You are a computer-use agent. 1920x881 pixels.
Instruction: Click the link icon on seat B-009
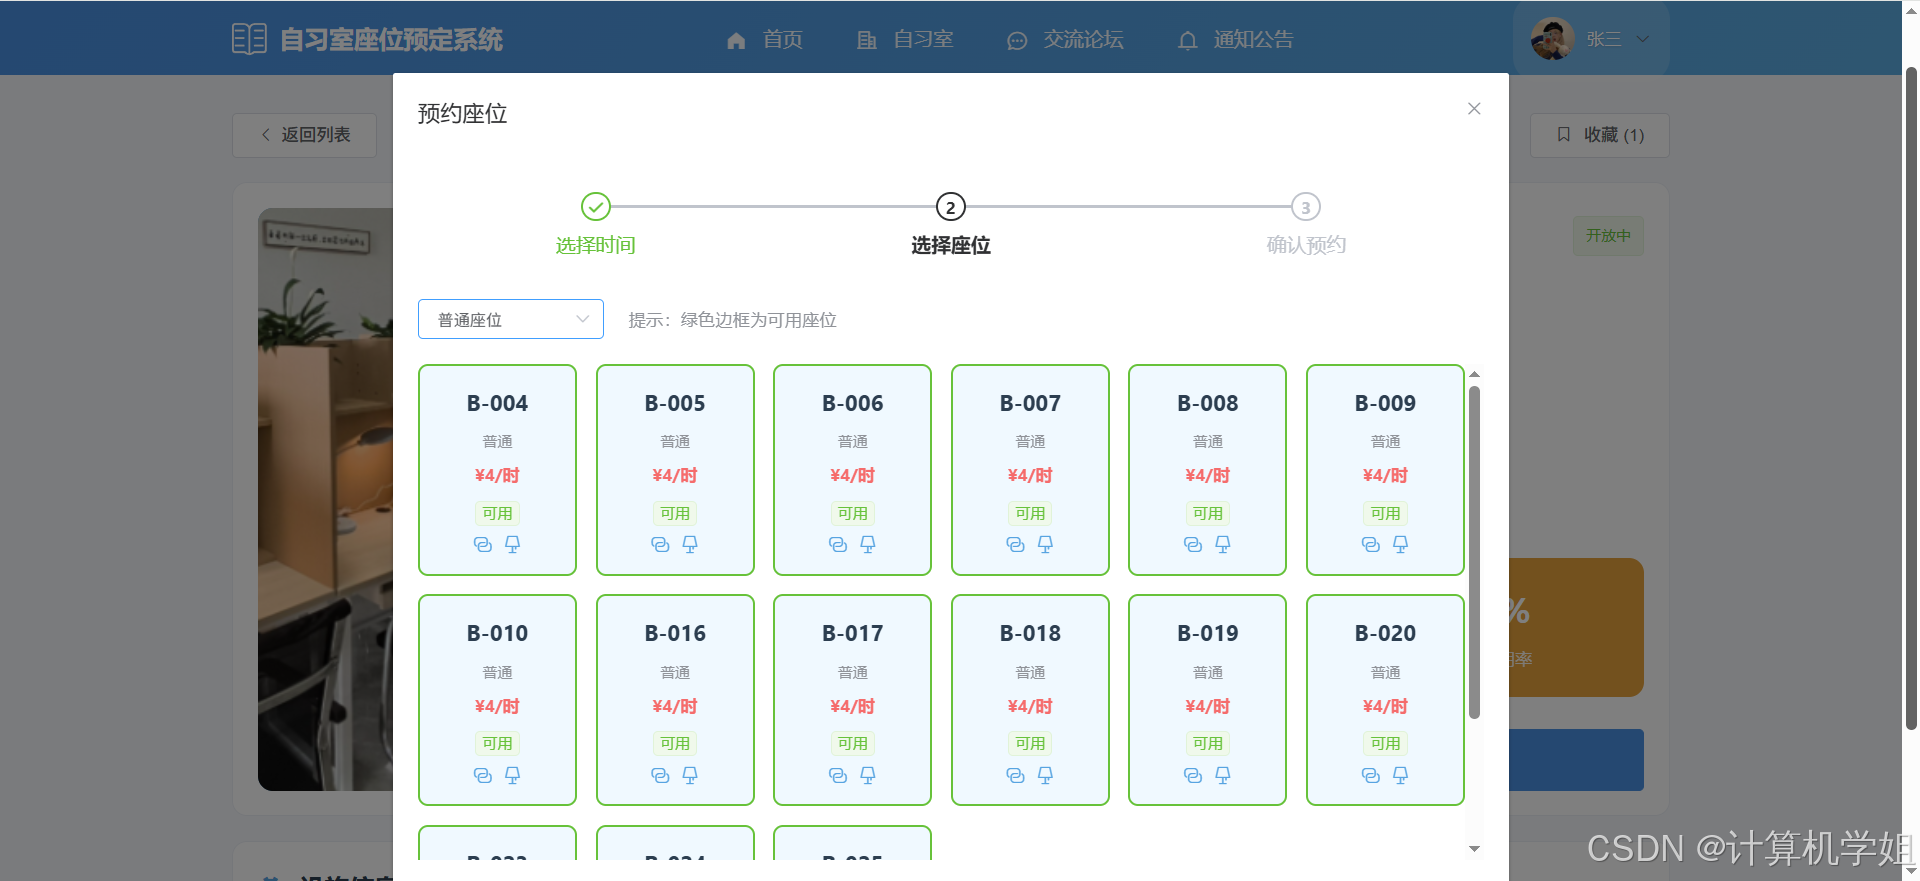pyautogui.click(x=1371, y=545)
